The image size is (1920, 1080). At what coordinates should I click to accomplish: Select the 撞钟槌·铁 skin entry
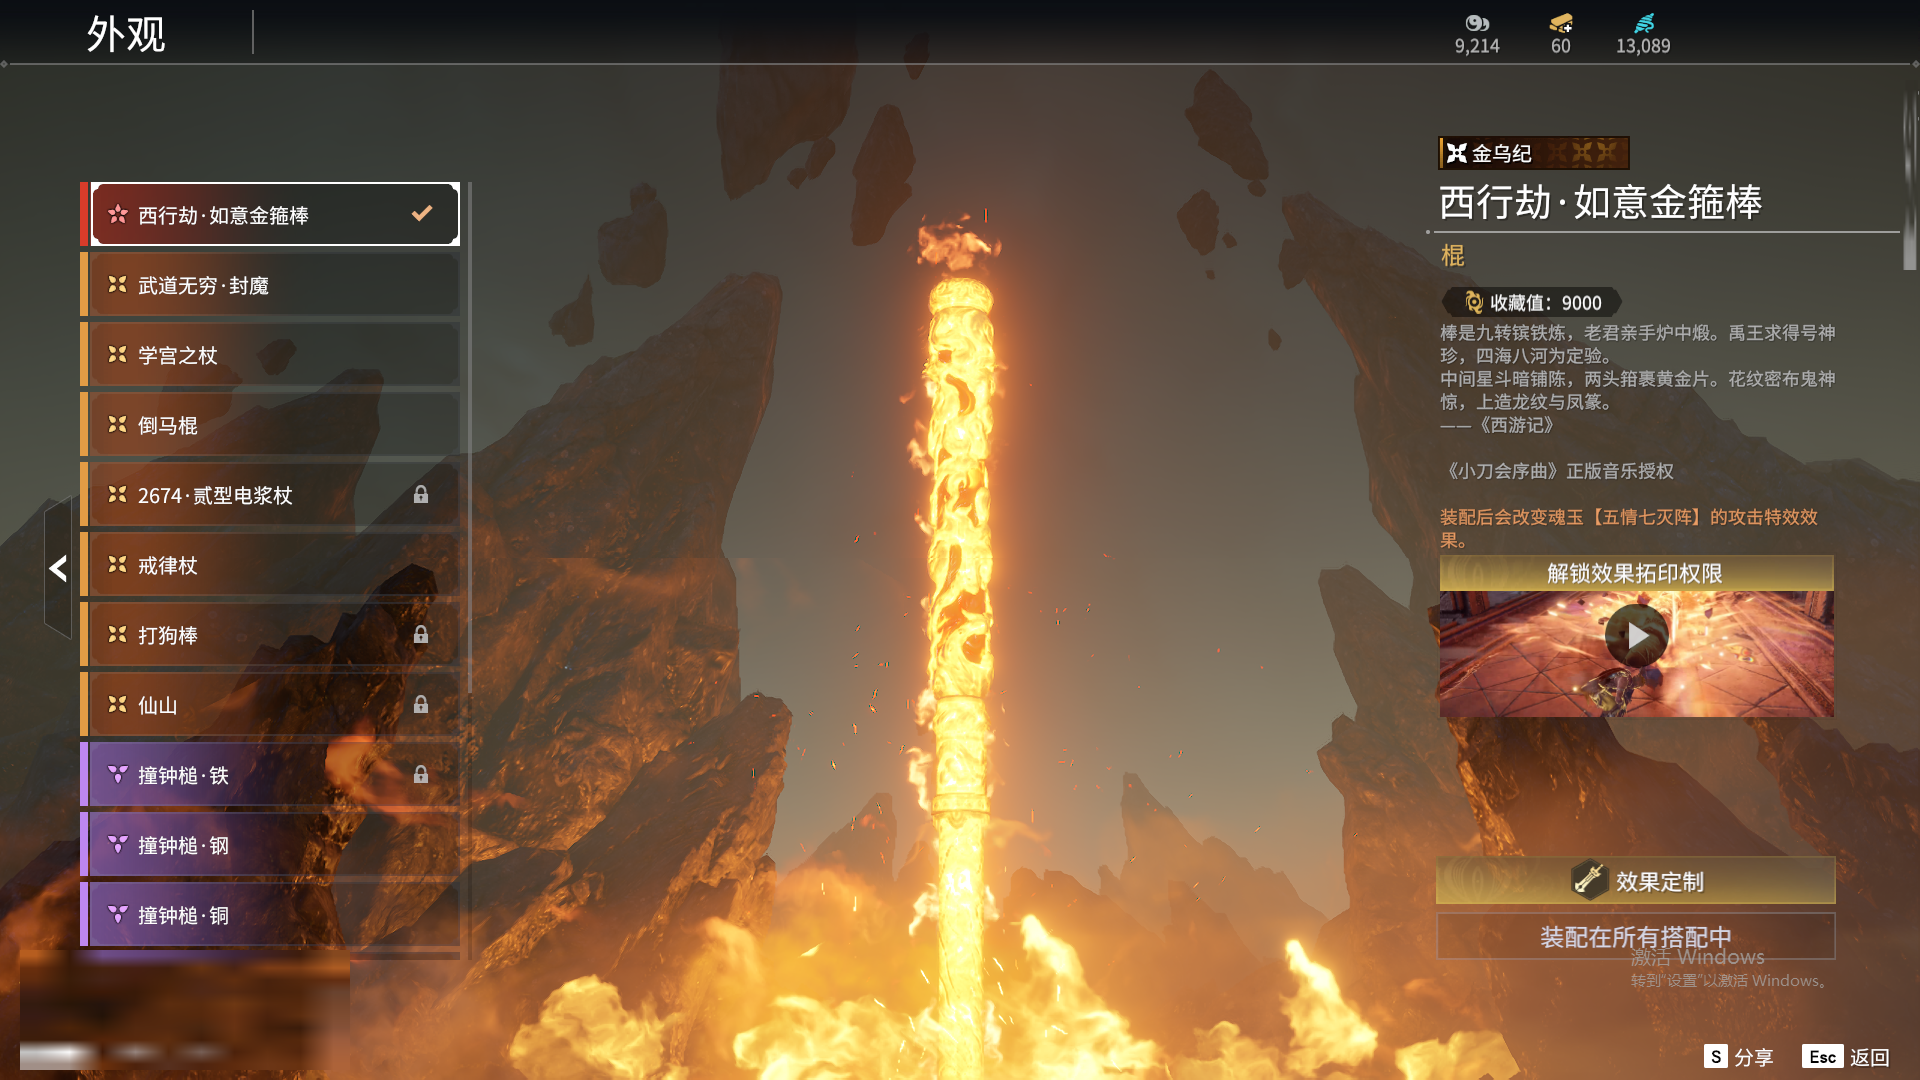pos(270,775)
